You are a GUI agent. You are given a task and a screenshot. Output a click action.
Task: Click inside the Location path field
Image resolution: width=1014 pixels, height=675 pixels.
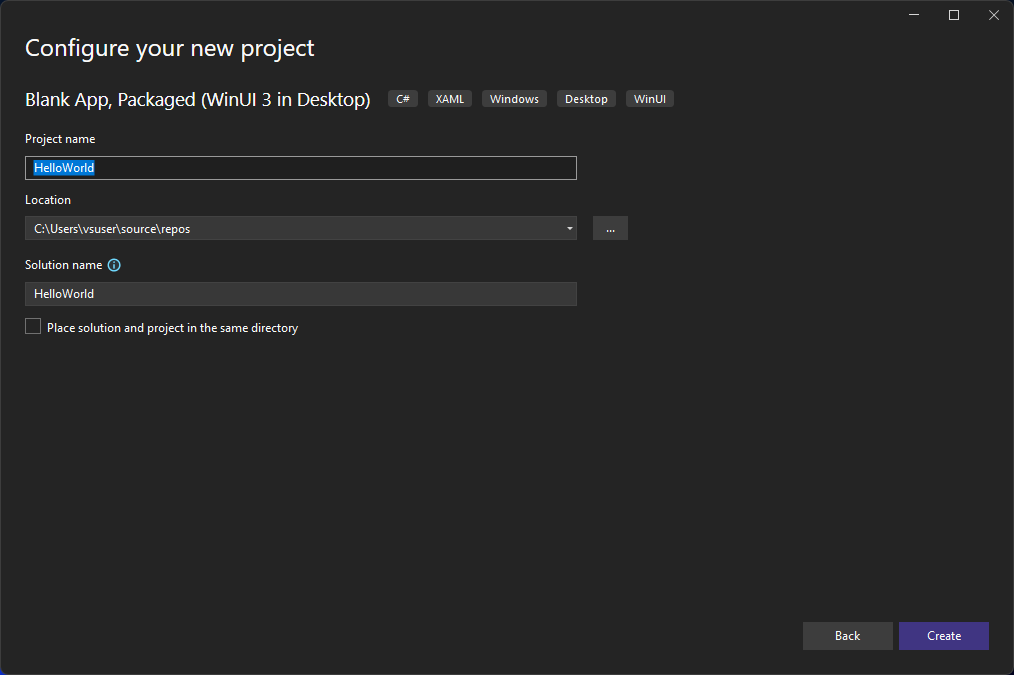click(290, 228)
